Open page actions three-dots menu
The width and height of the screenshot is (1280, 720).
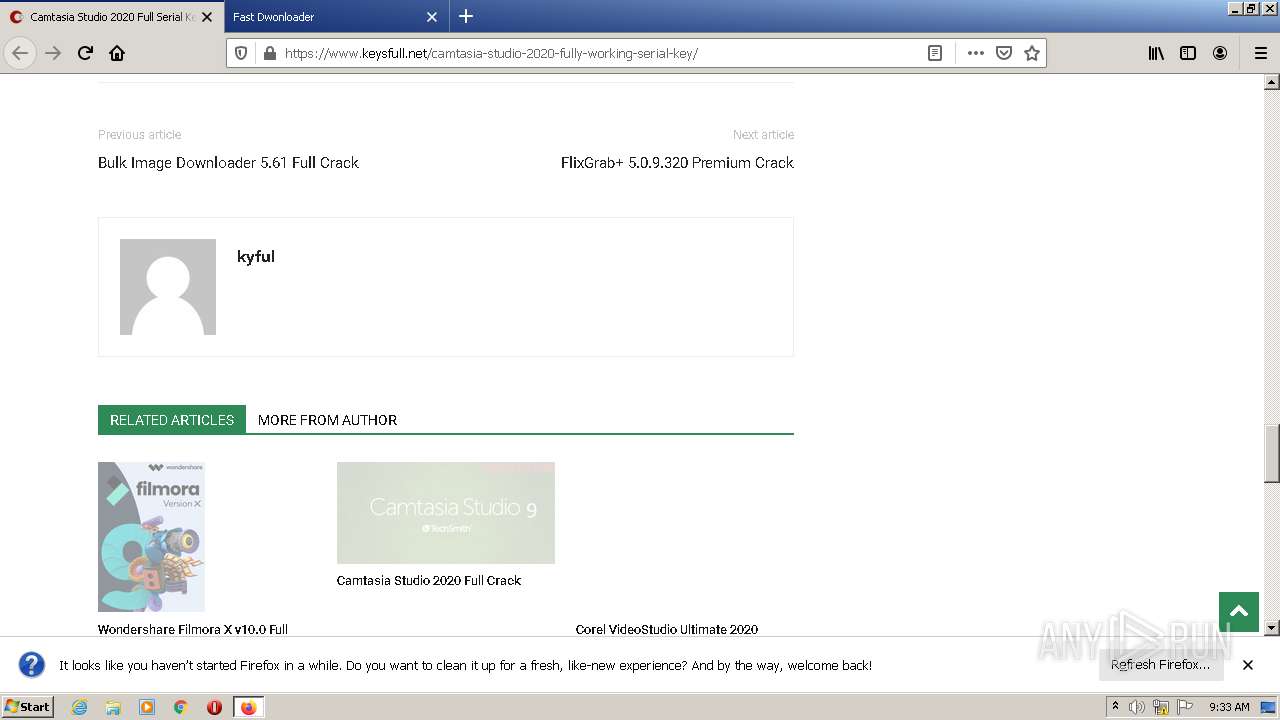click(976, 53)
